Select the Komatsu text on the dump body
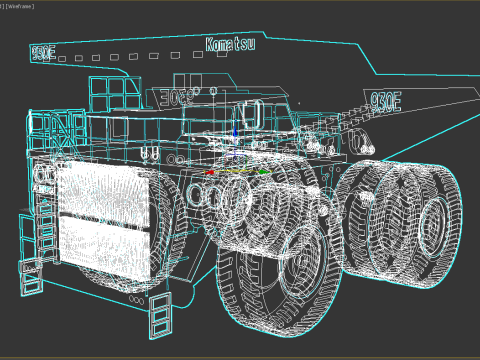 coord(230,44)
